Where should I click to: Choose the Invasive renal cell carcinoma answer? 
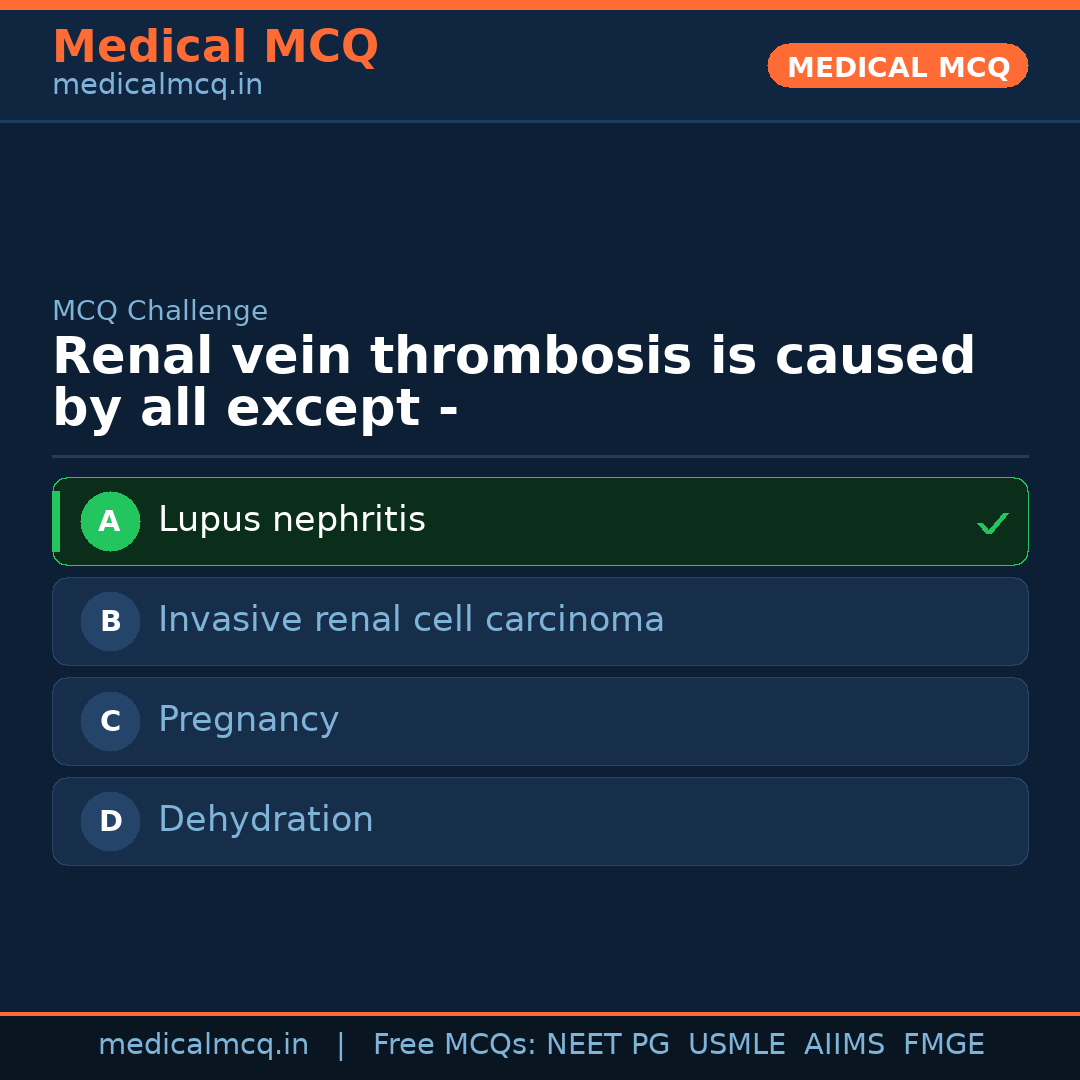(x=411, y=620)
